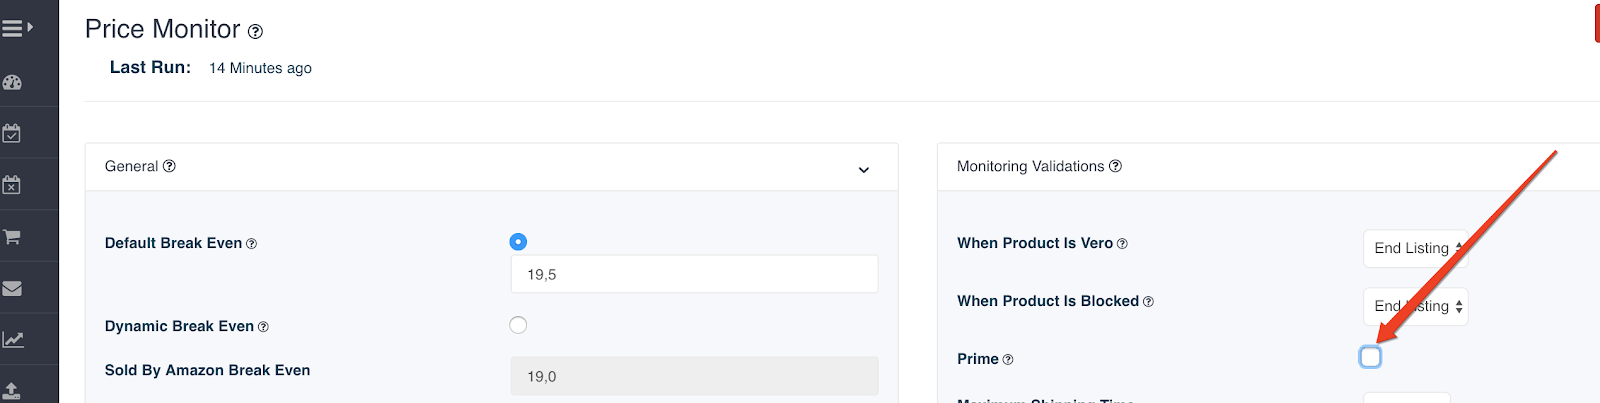Screen dimensions: 1600x403
Task: Click the Default Break Even value field
Action: point(694,274)
